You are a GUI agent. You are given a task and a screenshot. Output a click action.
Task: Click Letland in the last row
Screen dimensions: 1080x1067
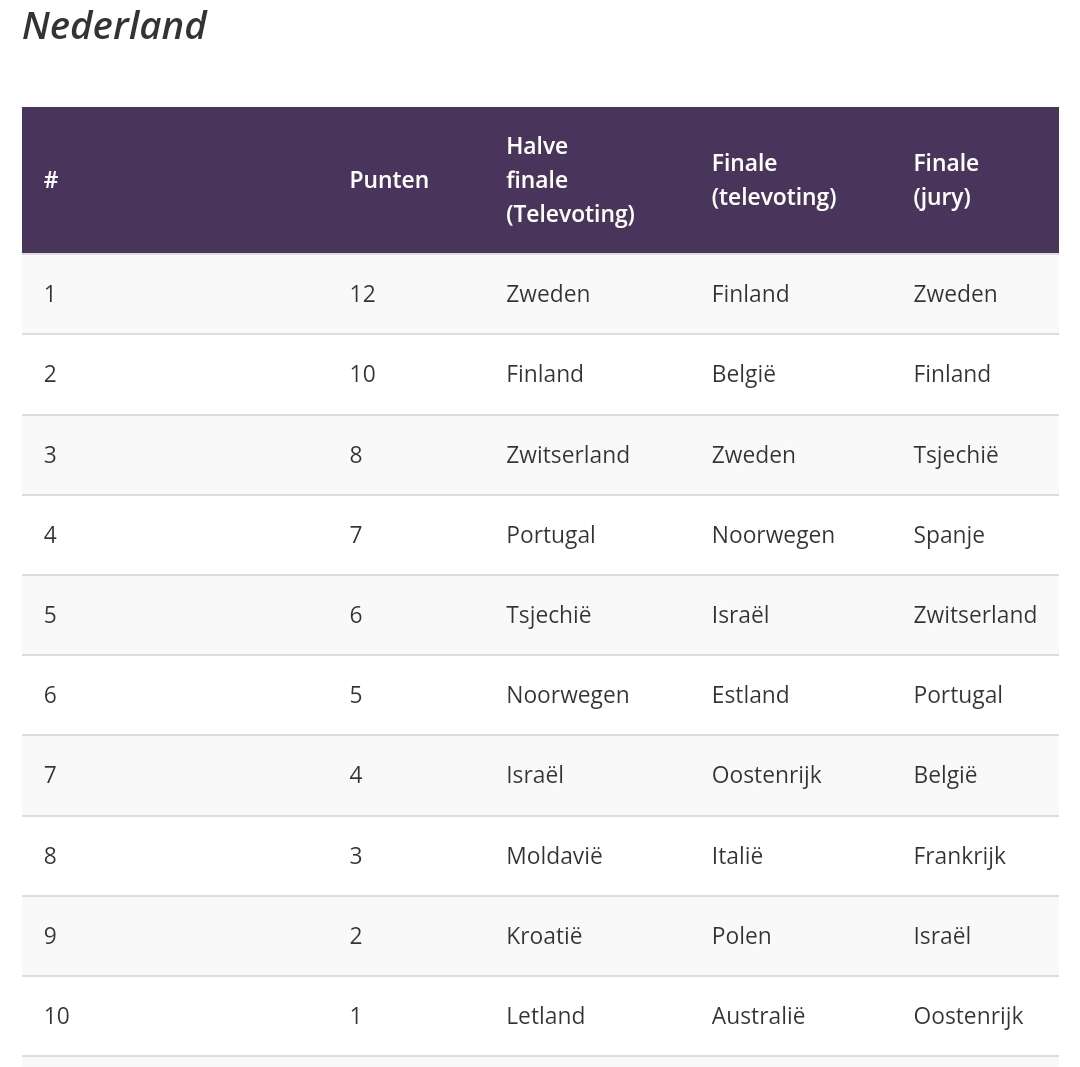pos(545,1015)
